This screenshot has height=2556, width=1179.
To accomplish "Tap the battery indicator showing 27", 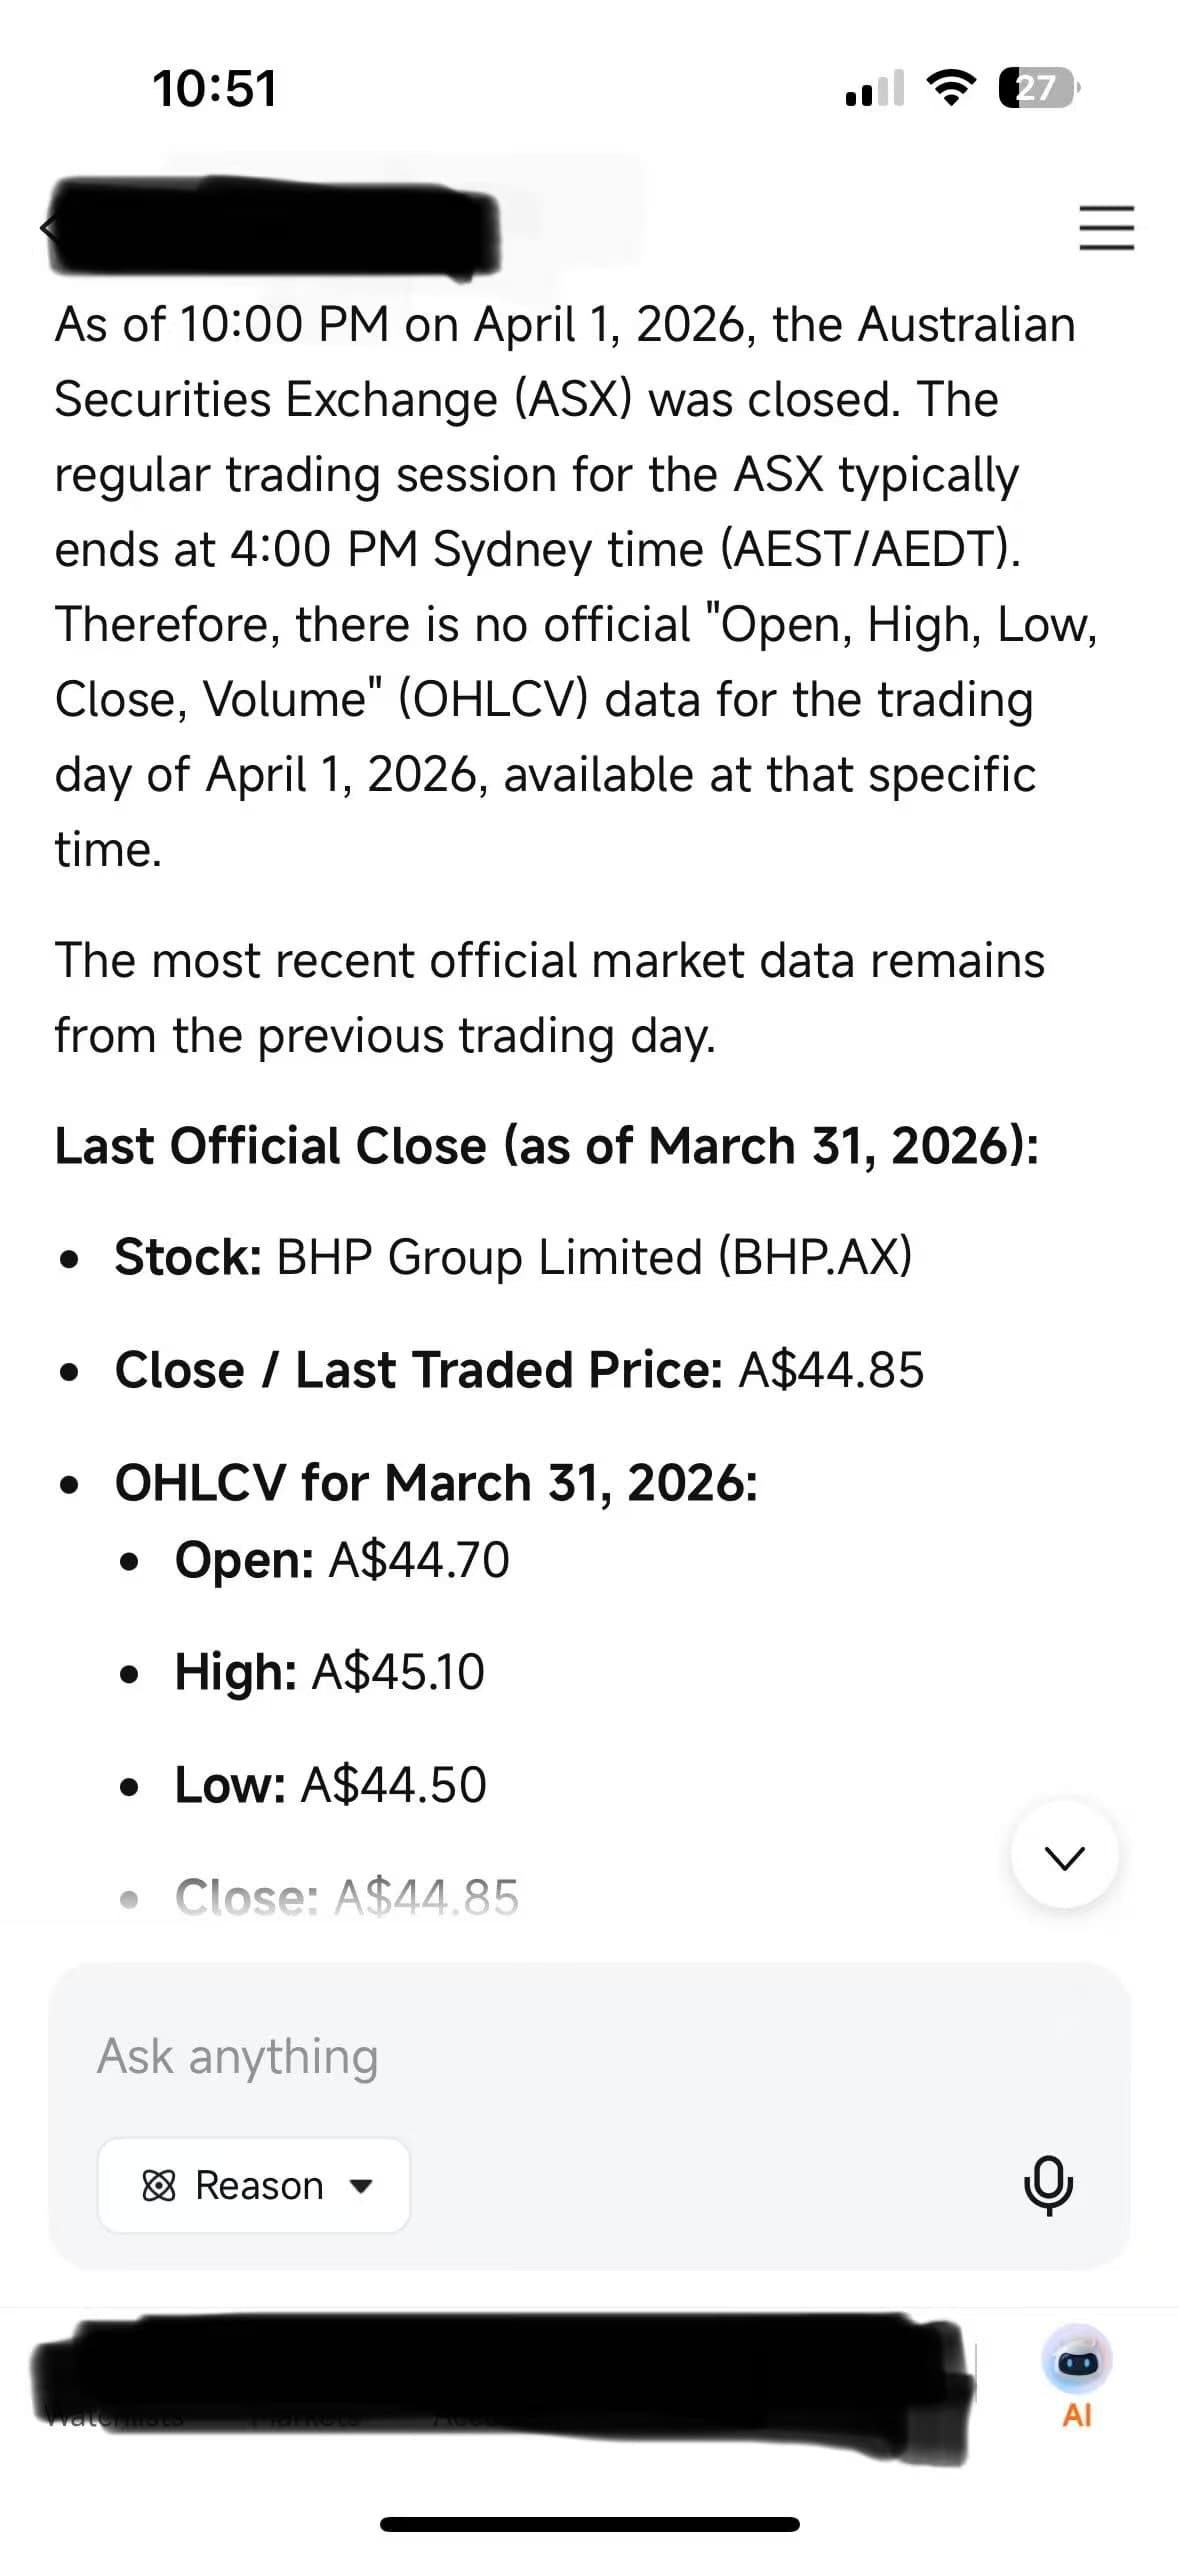I will (x=1040, y=88).
